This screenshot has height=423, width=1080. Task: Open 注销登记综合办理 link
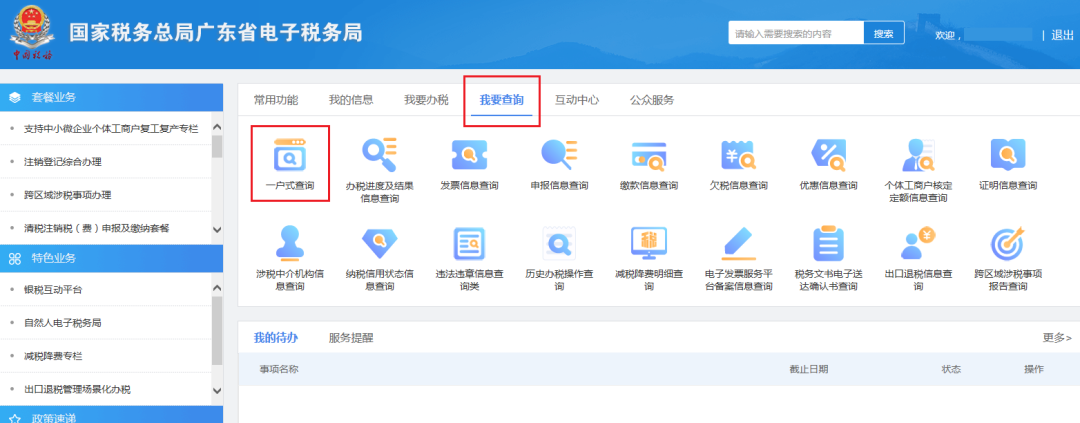63,162
